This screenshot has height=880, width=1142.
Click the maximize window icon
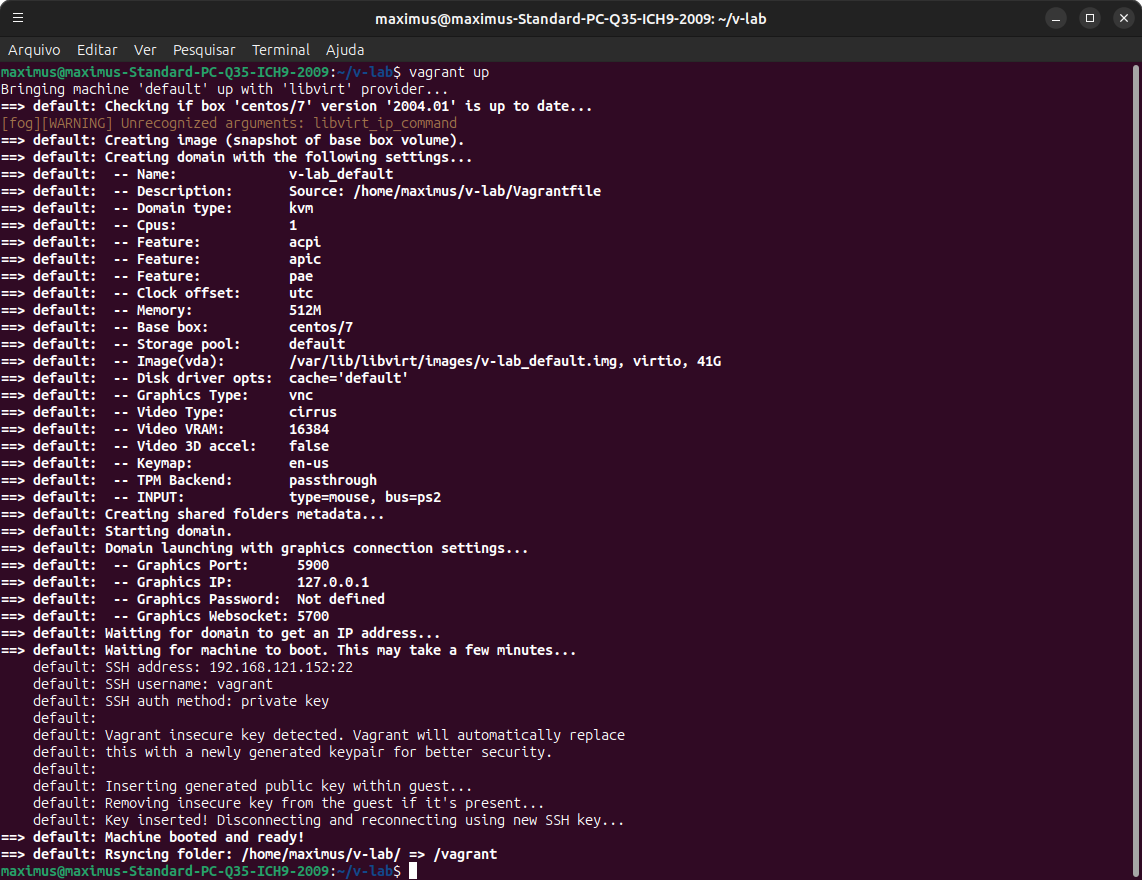pos(1090,17)
